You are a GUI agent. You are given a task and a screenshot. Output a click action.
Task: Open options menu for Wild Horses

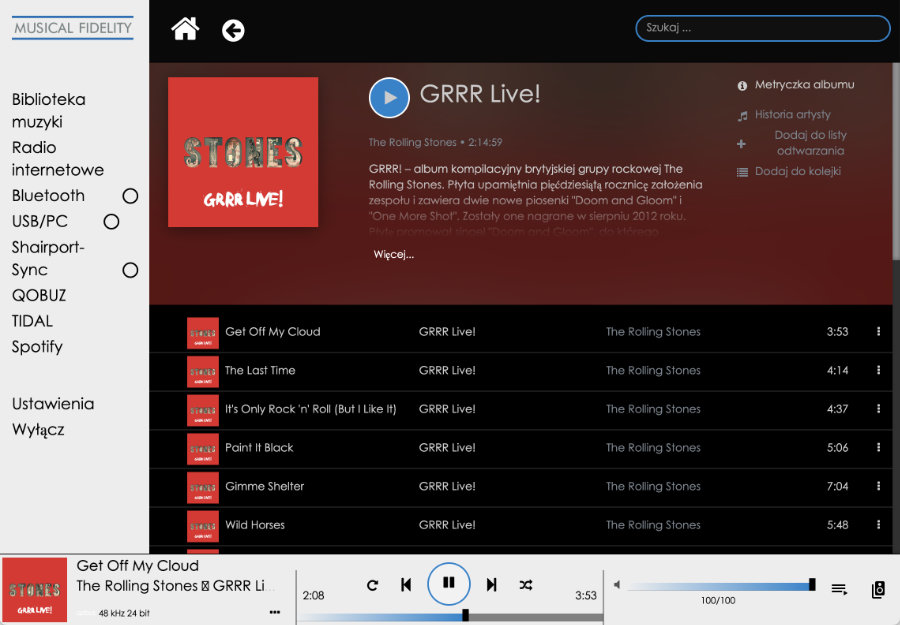coord(878,525)
